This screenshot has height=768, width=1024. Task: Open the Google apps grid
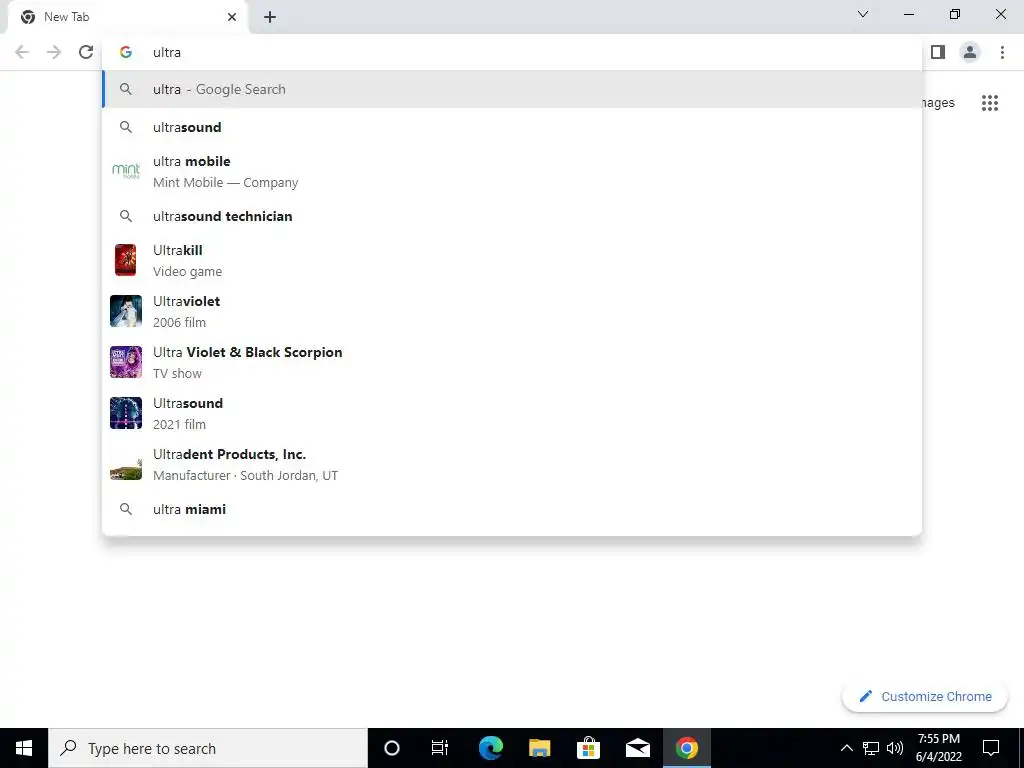tap(990, 103)
